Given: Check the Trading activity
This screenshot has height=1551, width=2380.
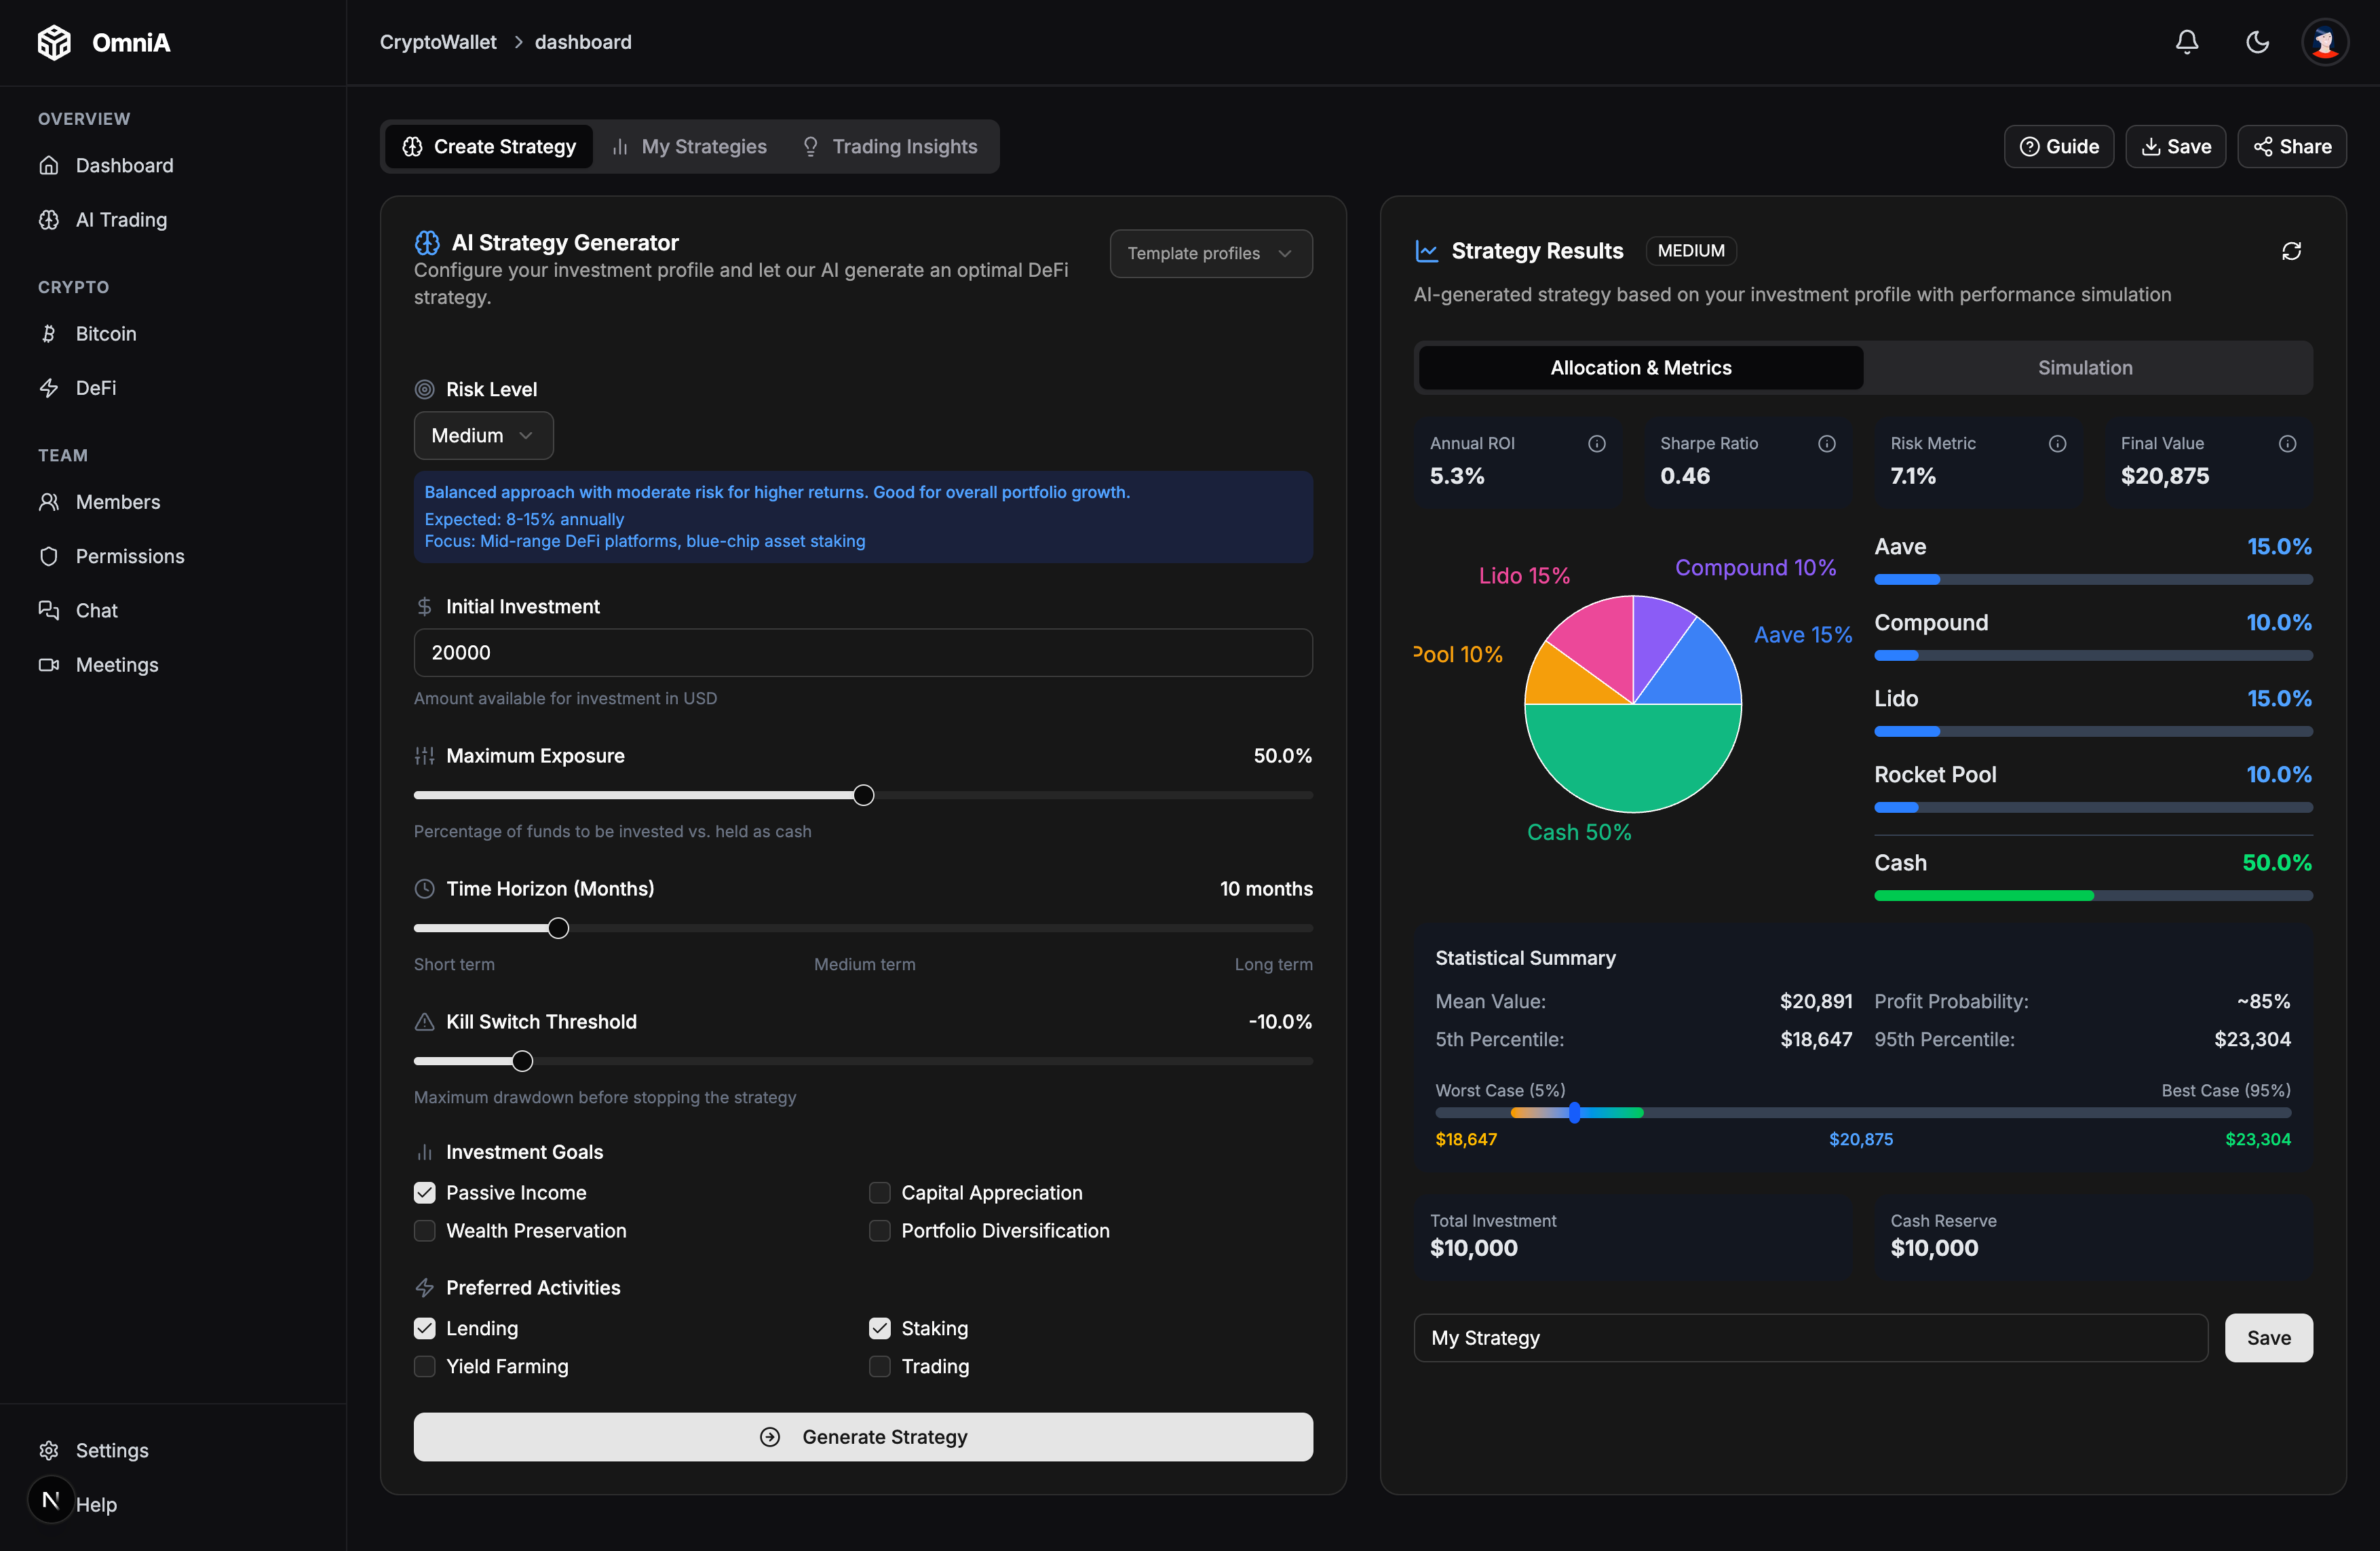Looking at the screenshot, I should 880,1366.
